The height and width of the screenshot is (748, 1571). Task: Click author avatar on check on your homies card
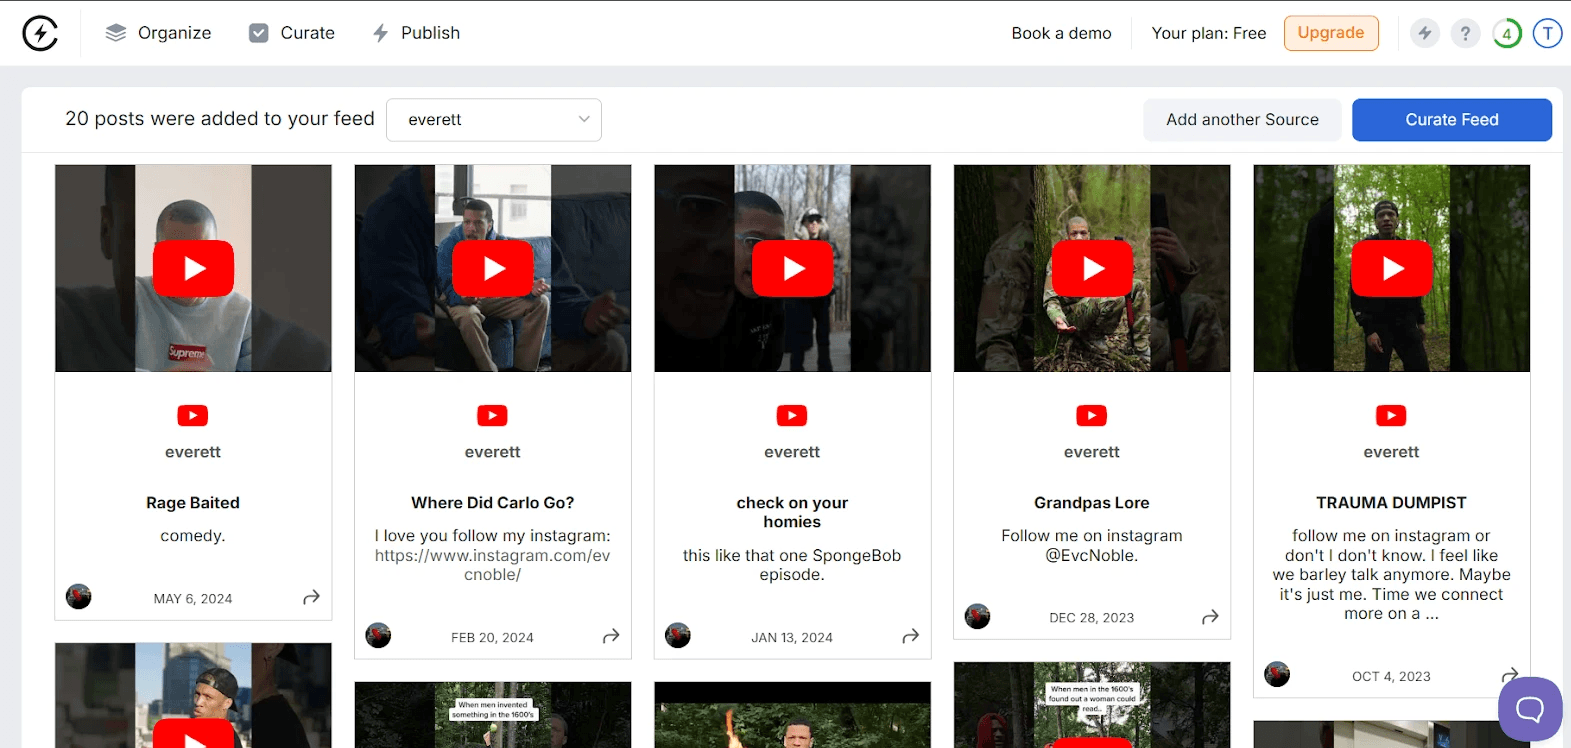click(x=678, y=635)
